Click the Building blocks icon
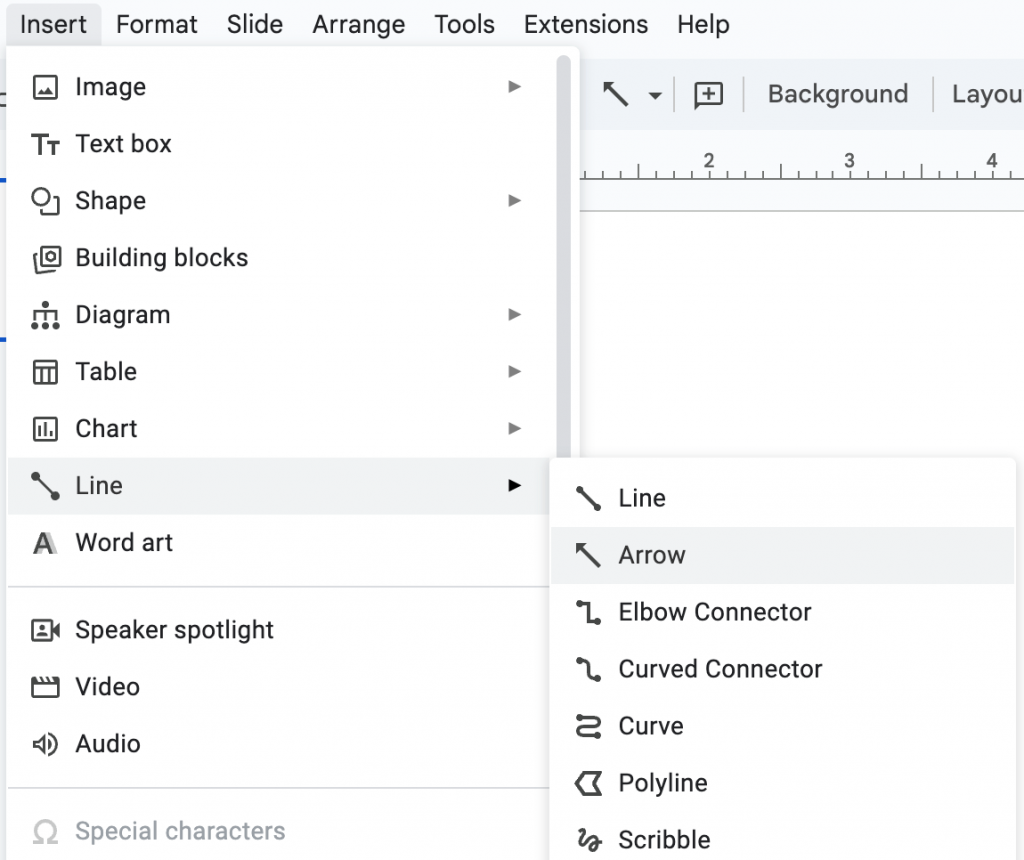The width and height of the screenshot is (1024, 860). tap(46, 259)
